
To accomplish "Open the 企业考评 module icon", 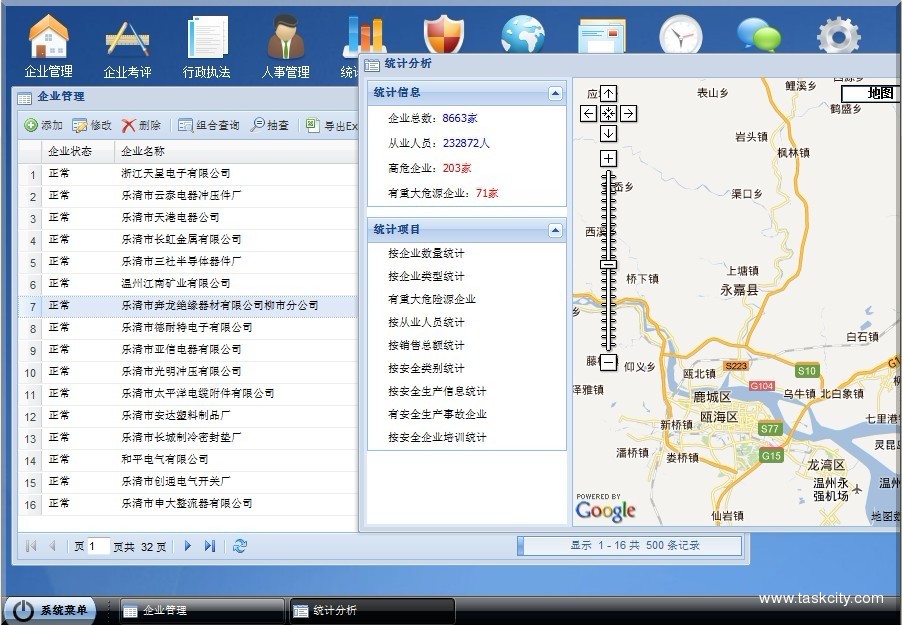I will (128, 38).
